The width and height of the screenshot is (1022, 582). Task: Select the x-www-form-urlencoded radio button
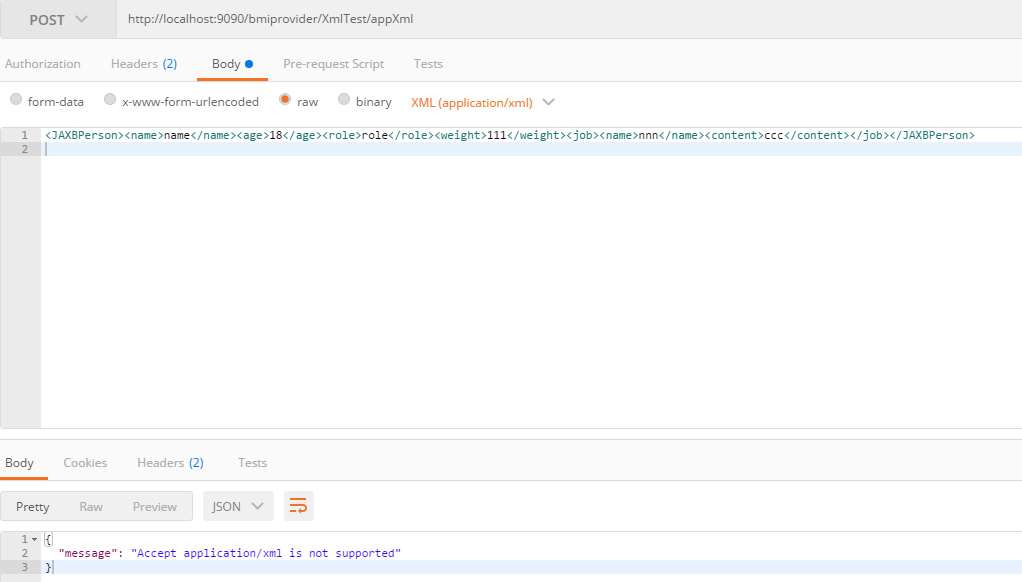110,99
